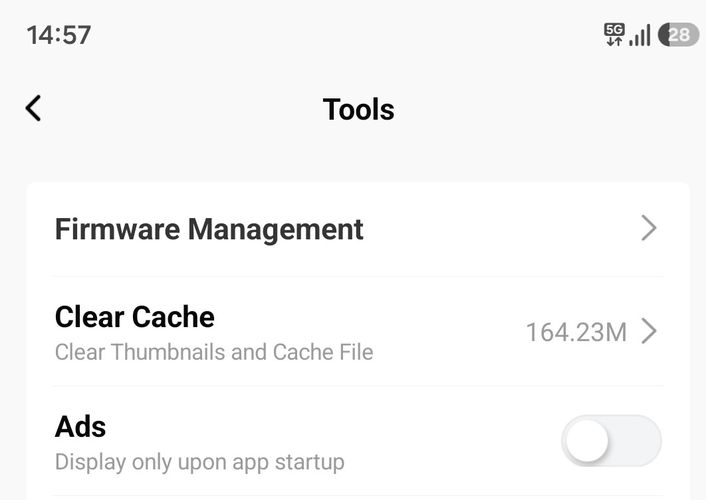This screenshot has height=500, width=706.
Task: Expand the Clear Cache chevron arrow
Action: (649, 331)
